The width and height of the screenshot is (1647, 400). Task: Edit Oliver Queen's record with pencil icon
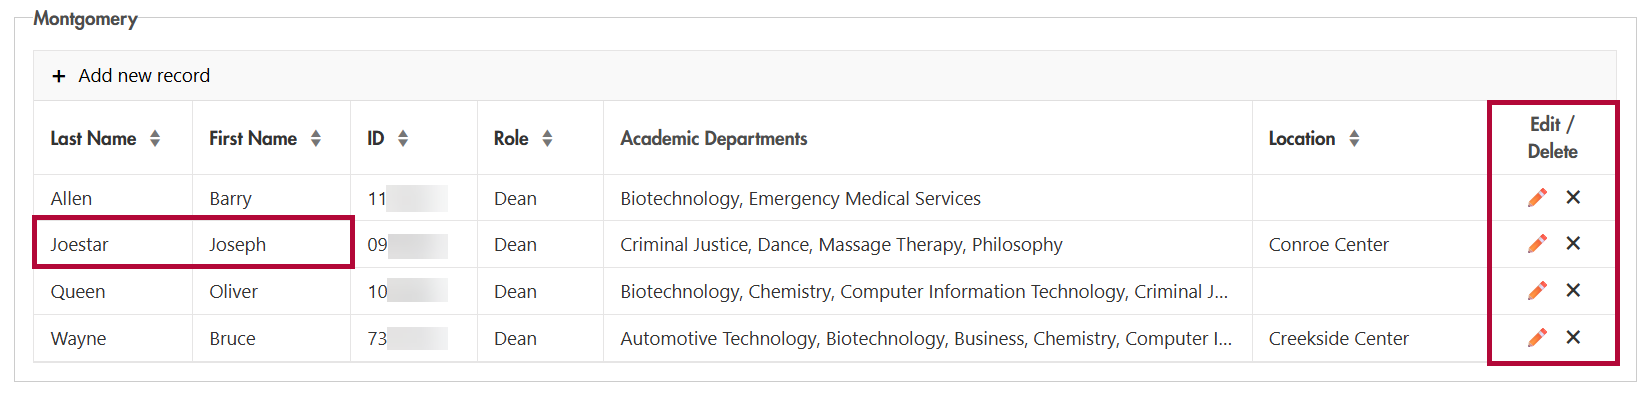(x=1537, y=291)
